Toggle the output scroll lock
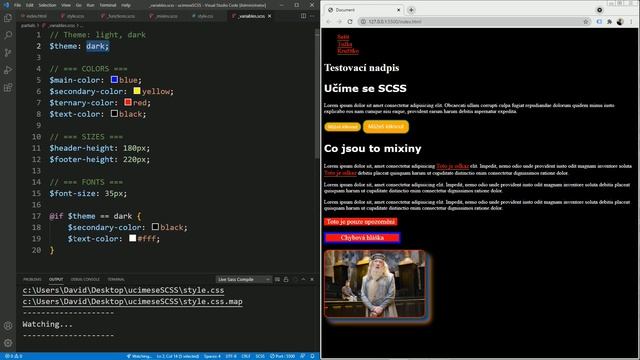The height and width of the screenshot is (360, 640). (286, 280)
